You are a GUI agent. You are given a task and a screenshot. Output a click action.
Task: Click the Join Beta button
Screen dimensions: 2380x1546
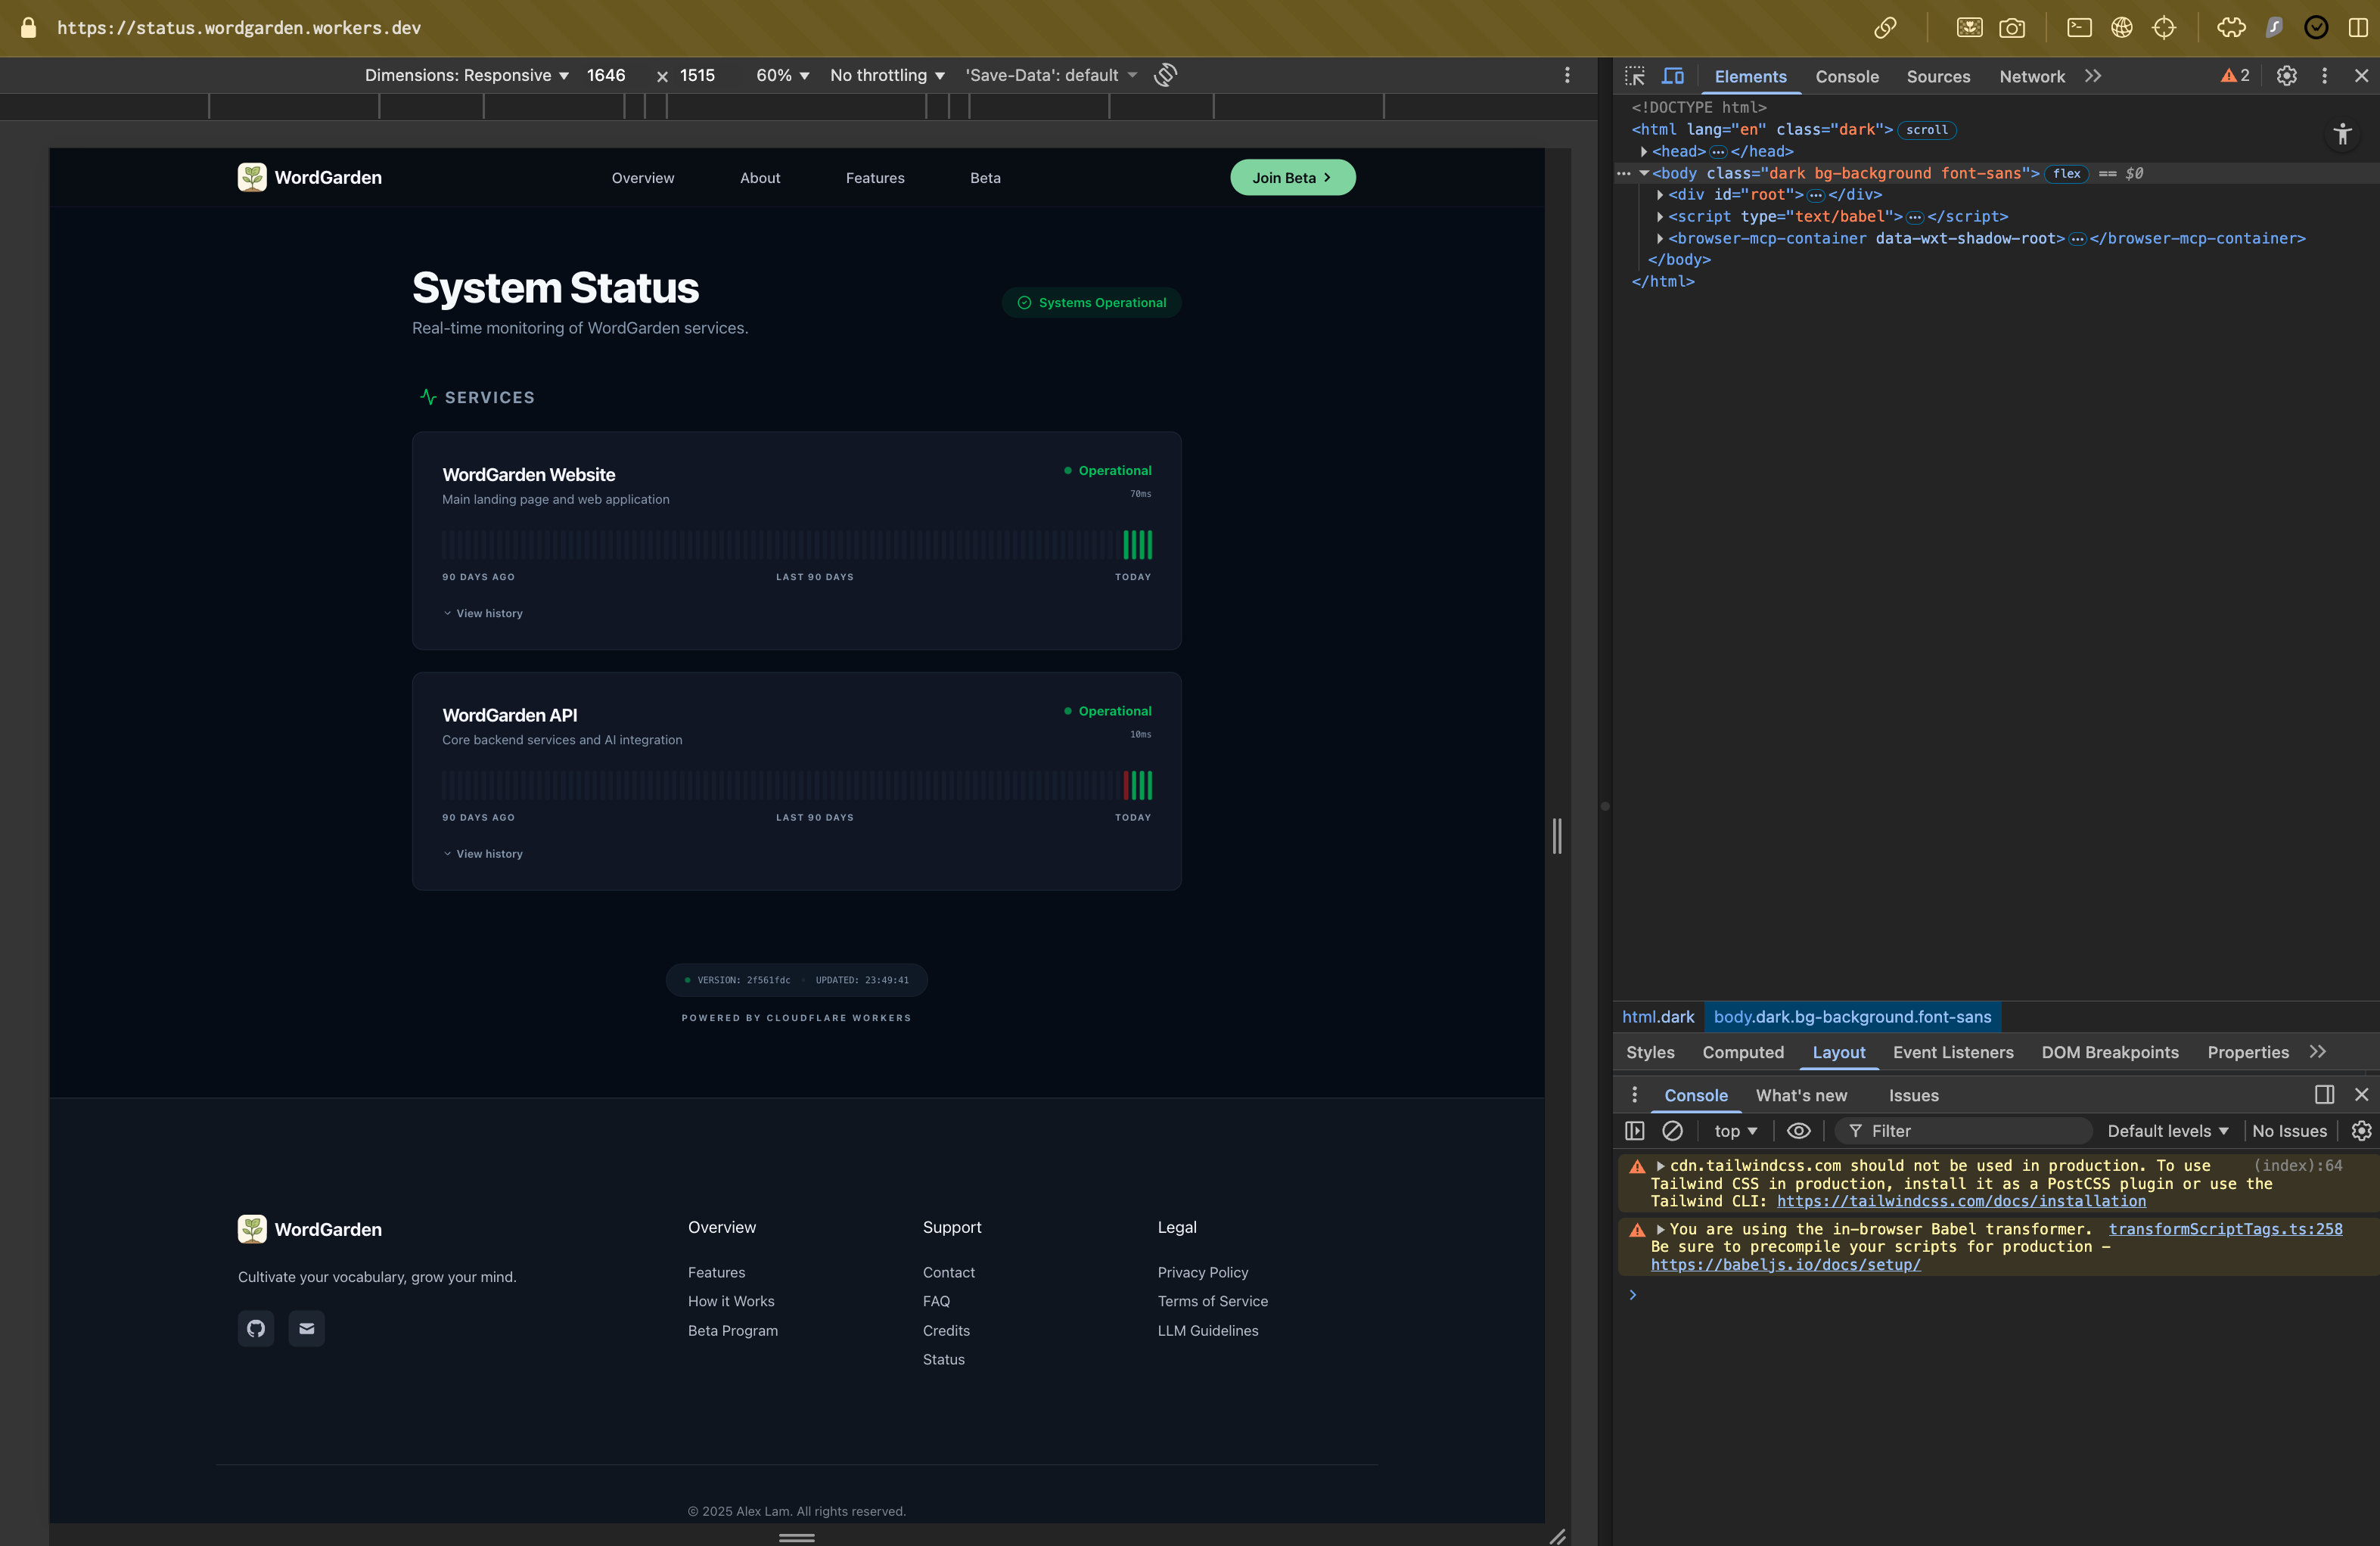point(1292,178)
